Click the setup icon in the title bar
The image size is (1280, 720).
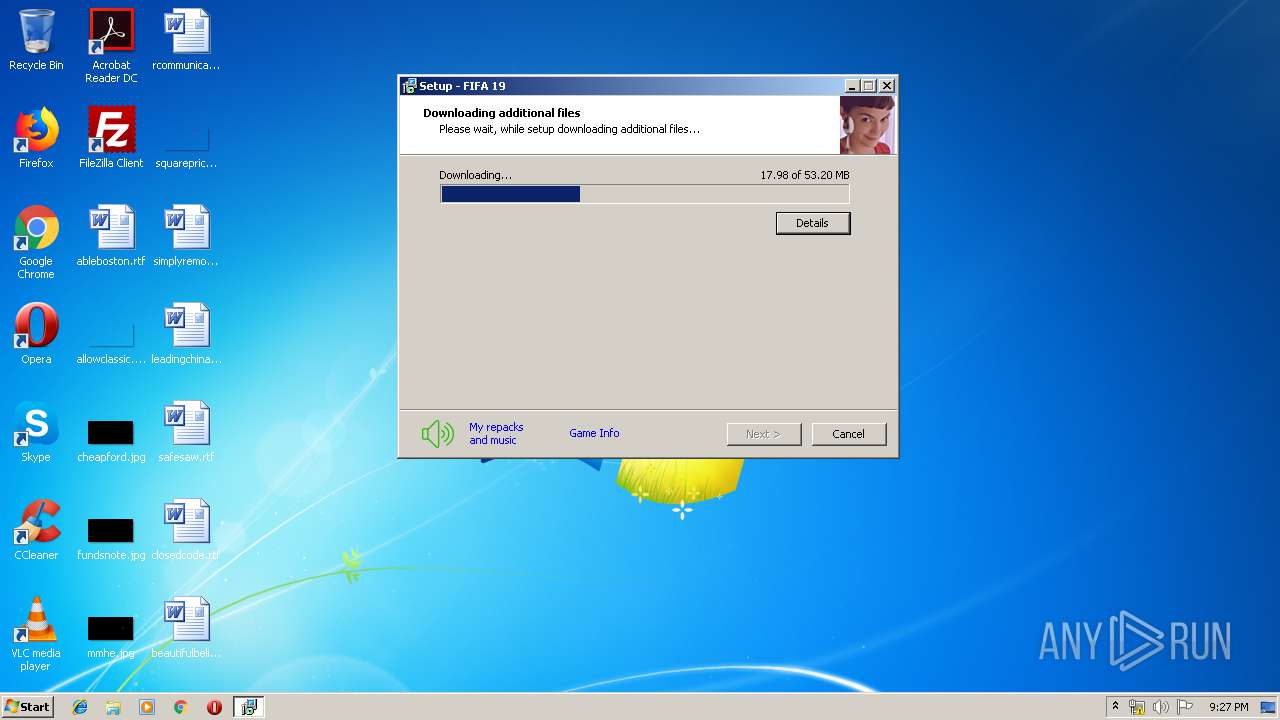point(409,86)
